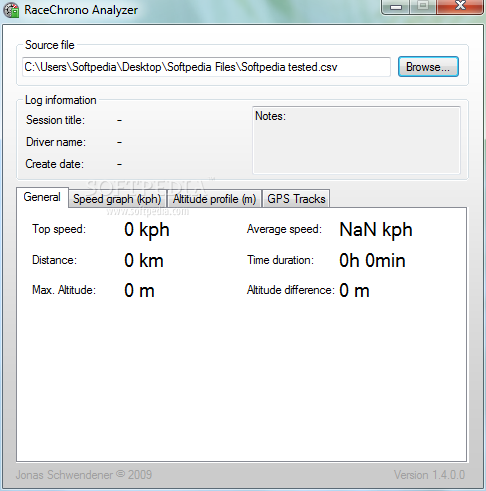Click the 'Jonas Schwendener © 2009' credit
The height and width of the screenshot is (491, 486).
point(84,475)
